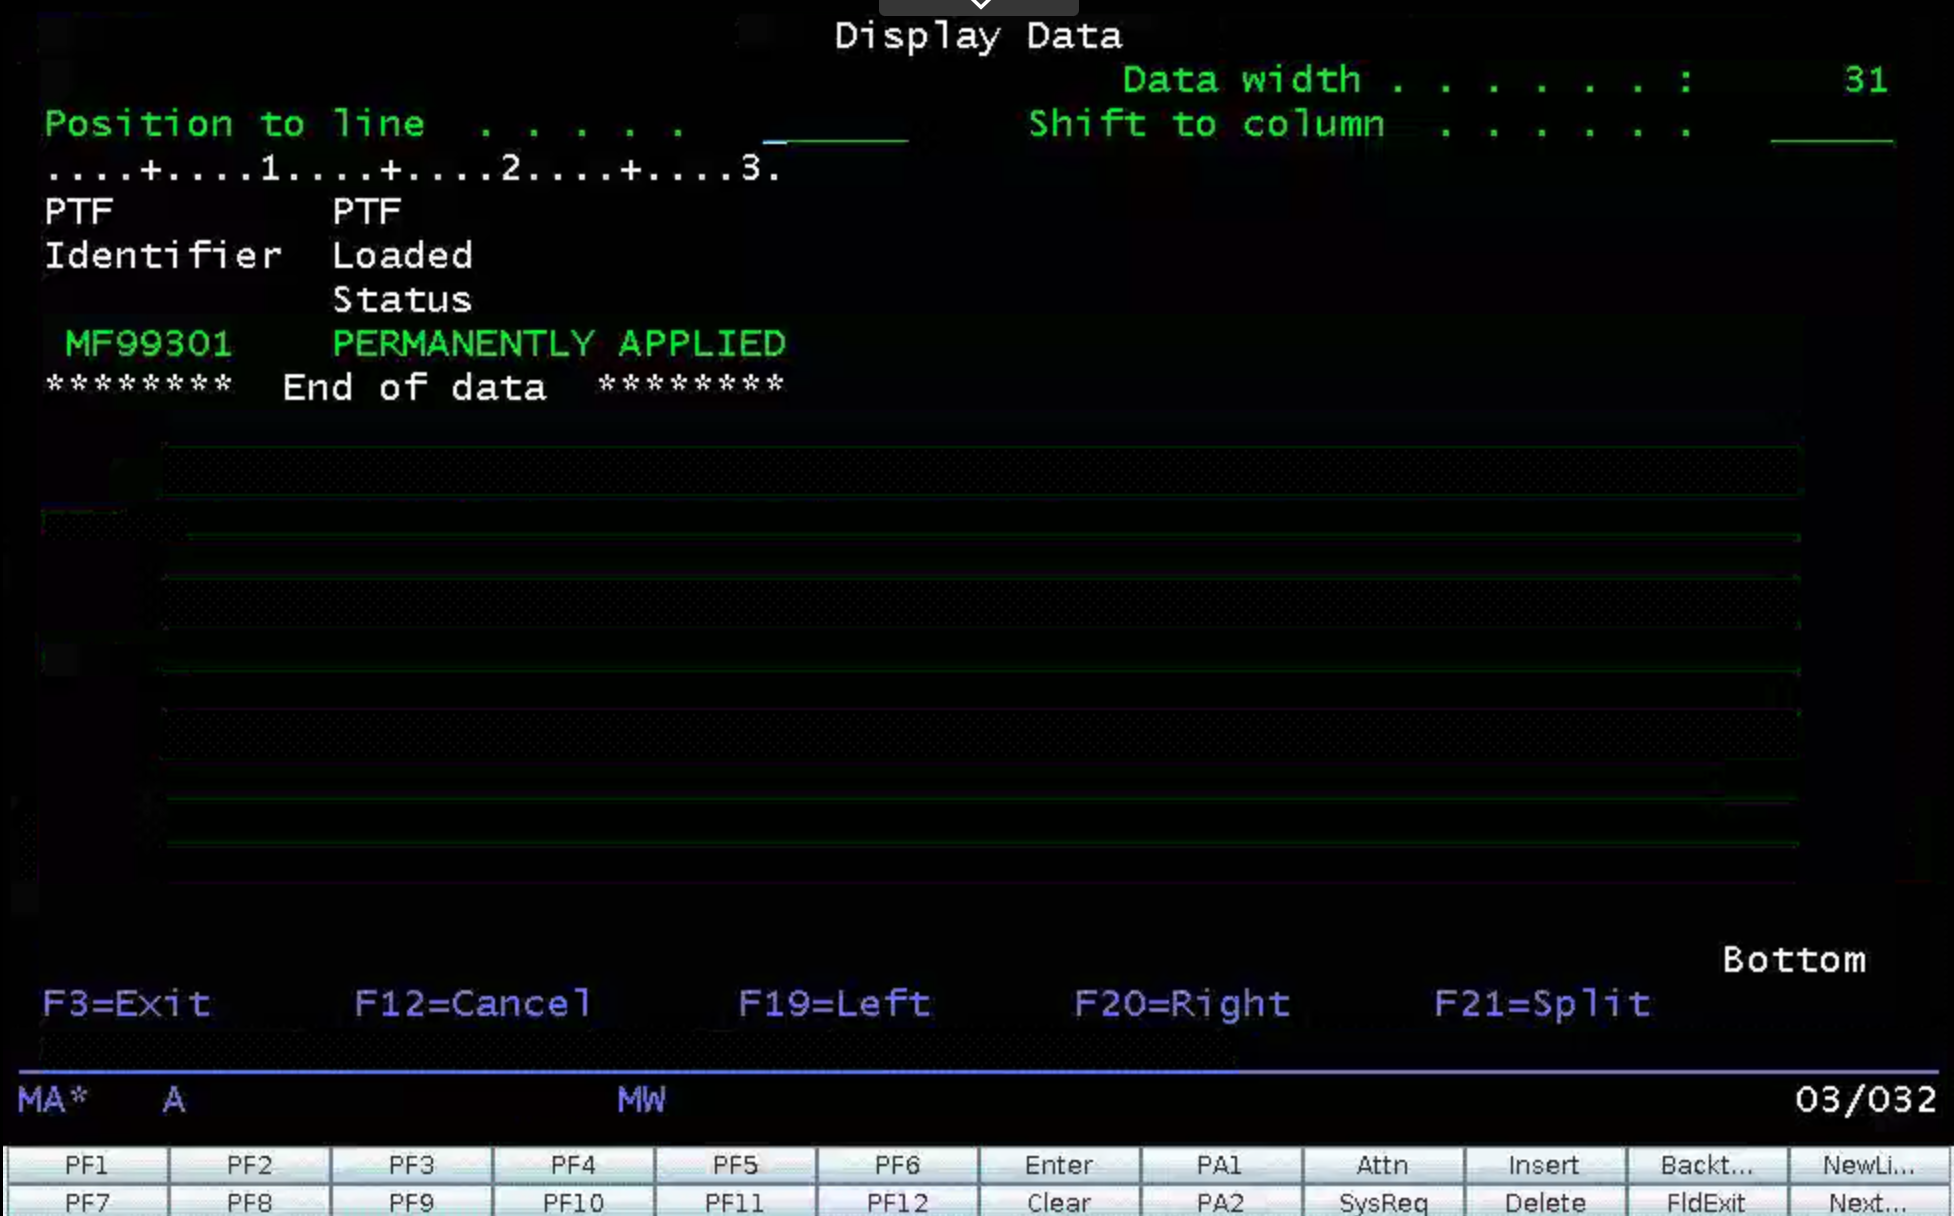Screen dimensions: 1954x1216
Task: Click the Display Data title
Action: [x=978, y=36]
